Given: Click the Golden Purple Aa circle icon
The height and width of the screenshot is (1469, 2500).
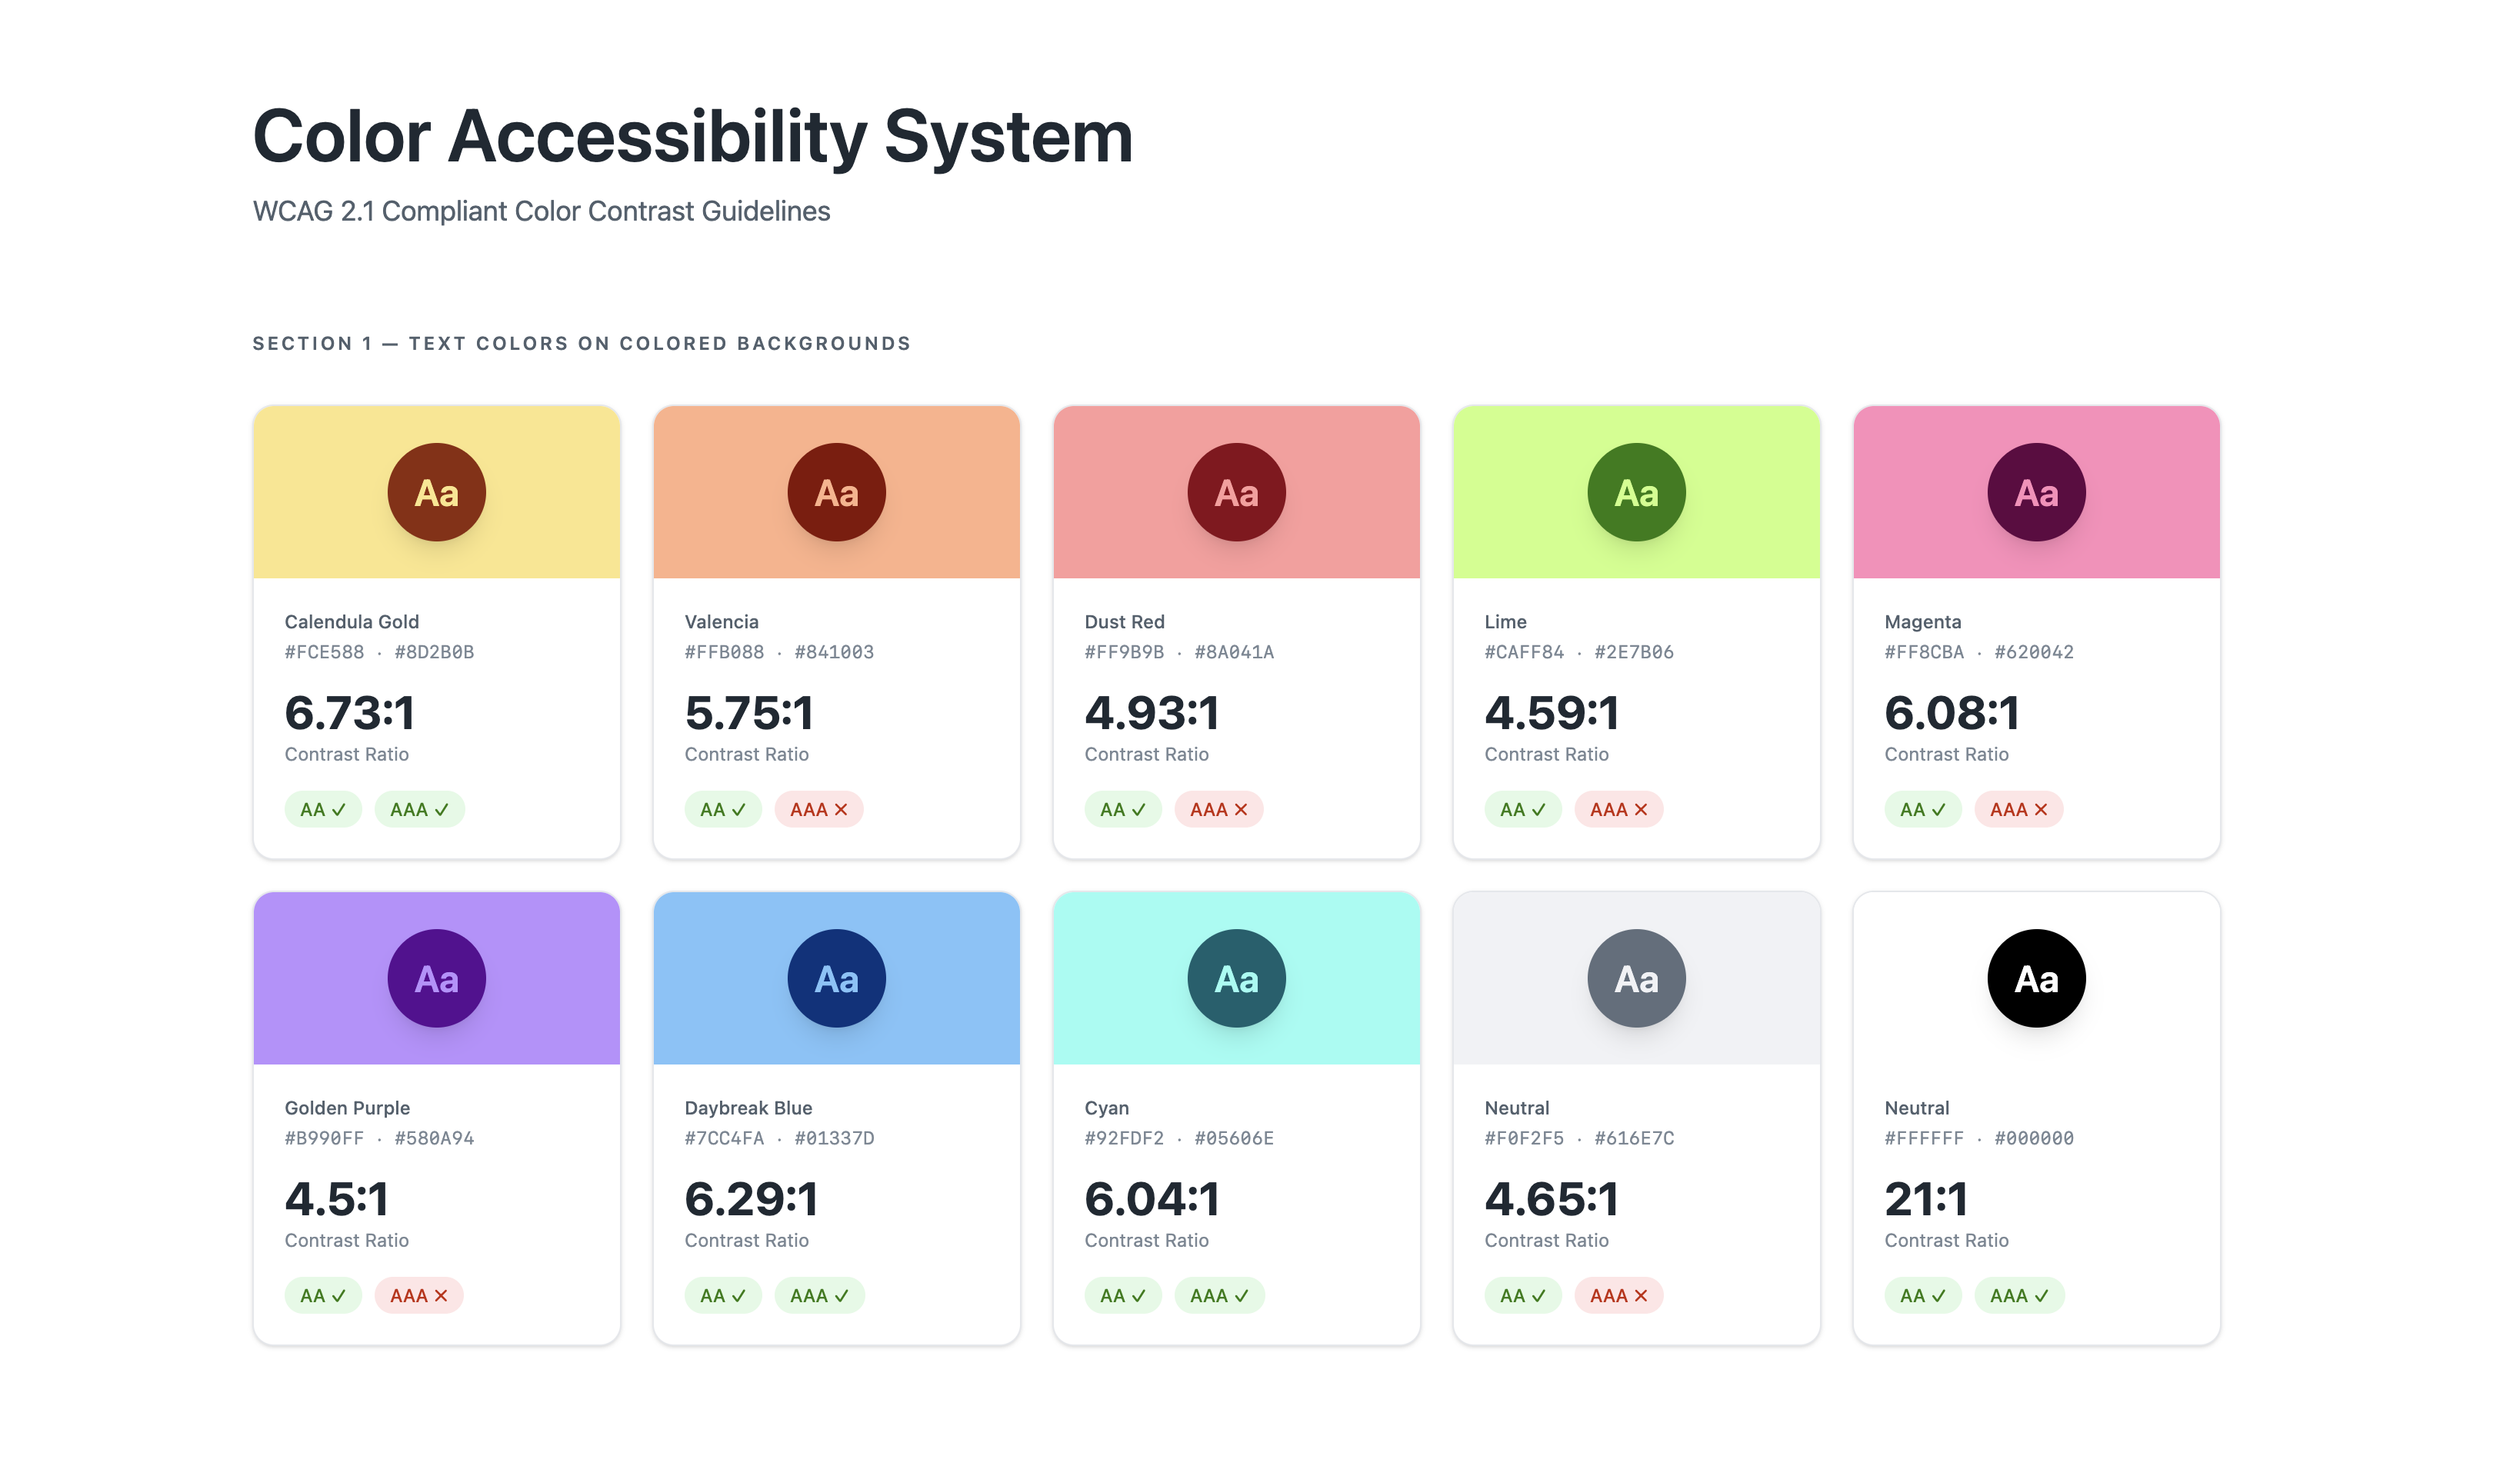Looking at the screenshot, I should point(436,978).
